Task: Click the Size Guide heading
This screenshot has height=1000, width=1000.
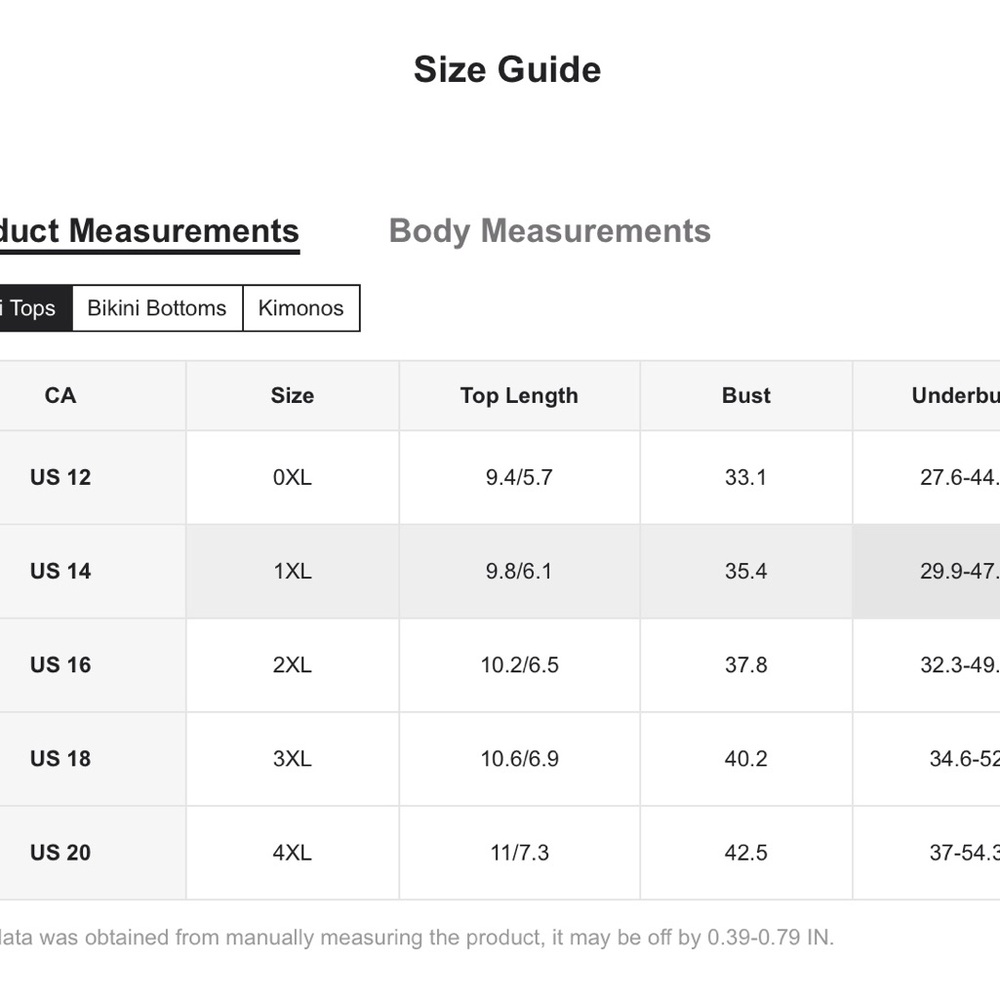Action: click(507, 69)
